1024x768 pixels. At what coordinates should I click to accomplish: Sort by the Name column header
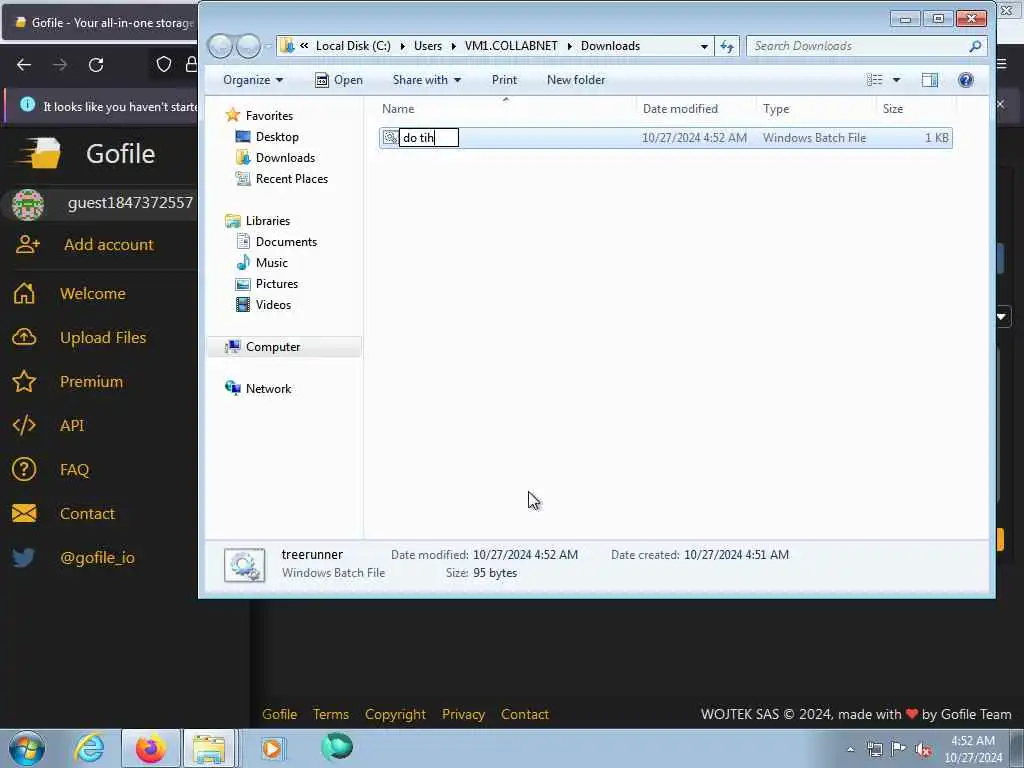tap(398, 109)
